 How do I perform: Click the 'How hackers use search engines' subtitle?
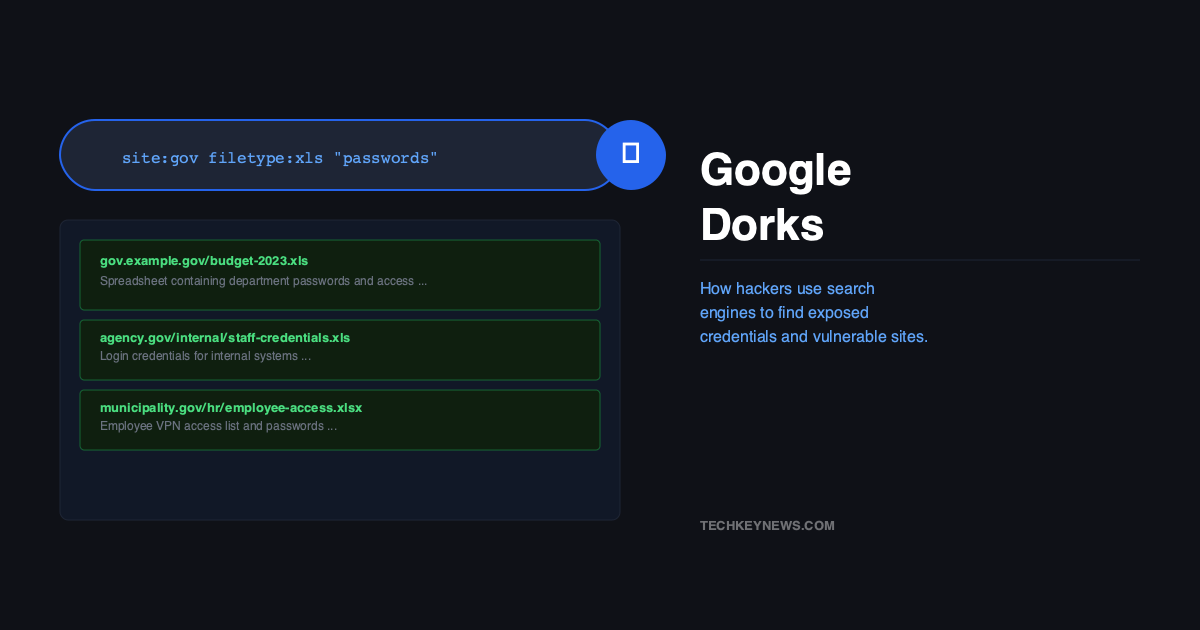pyautogui.click(x=814, y=312)
